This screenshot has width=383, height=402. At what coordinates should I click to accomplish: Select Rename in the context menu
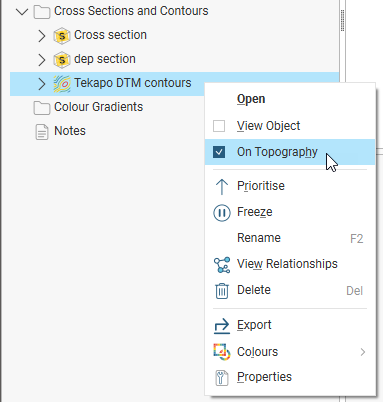coord(259,238)
